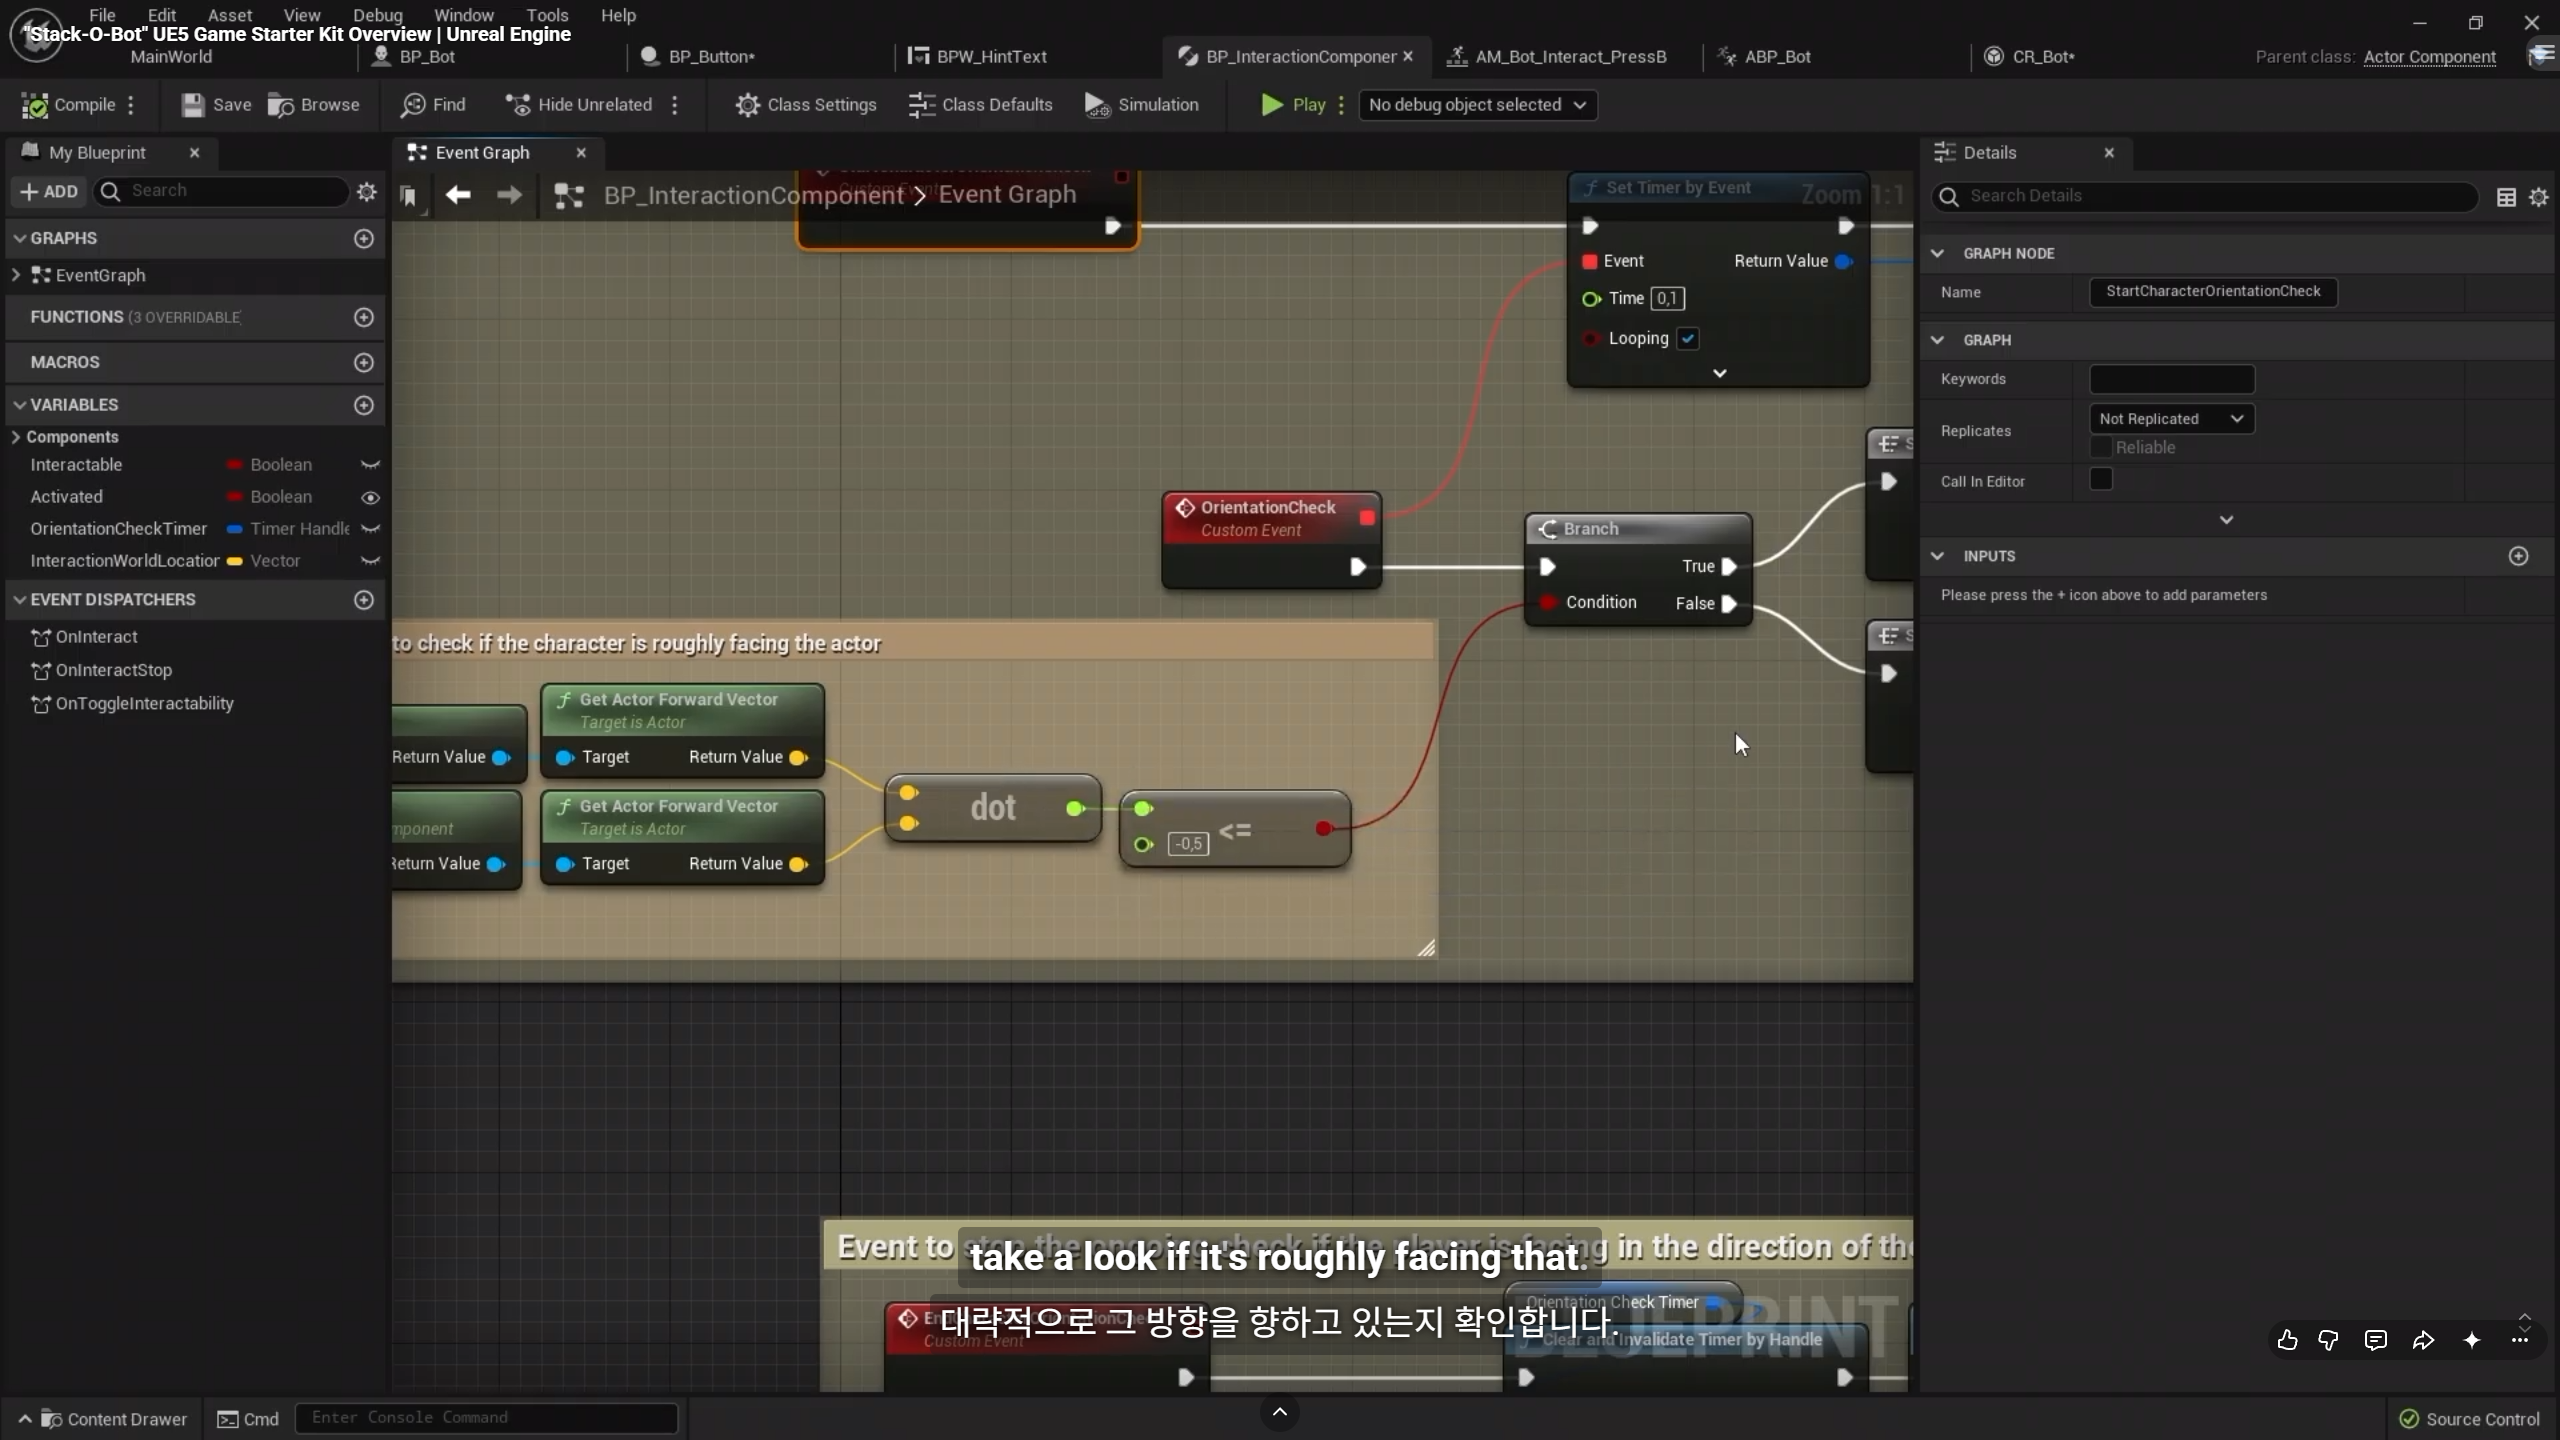Play the level in editor
The height and width of the screenshot is (1440, 2560).
(1293, 105)
